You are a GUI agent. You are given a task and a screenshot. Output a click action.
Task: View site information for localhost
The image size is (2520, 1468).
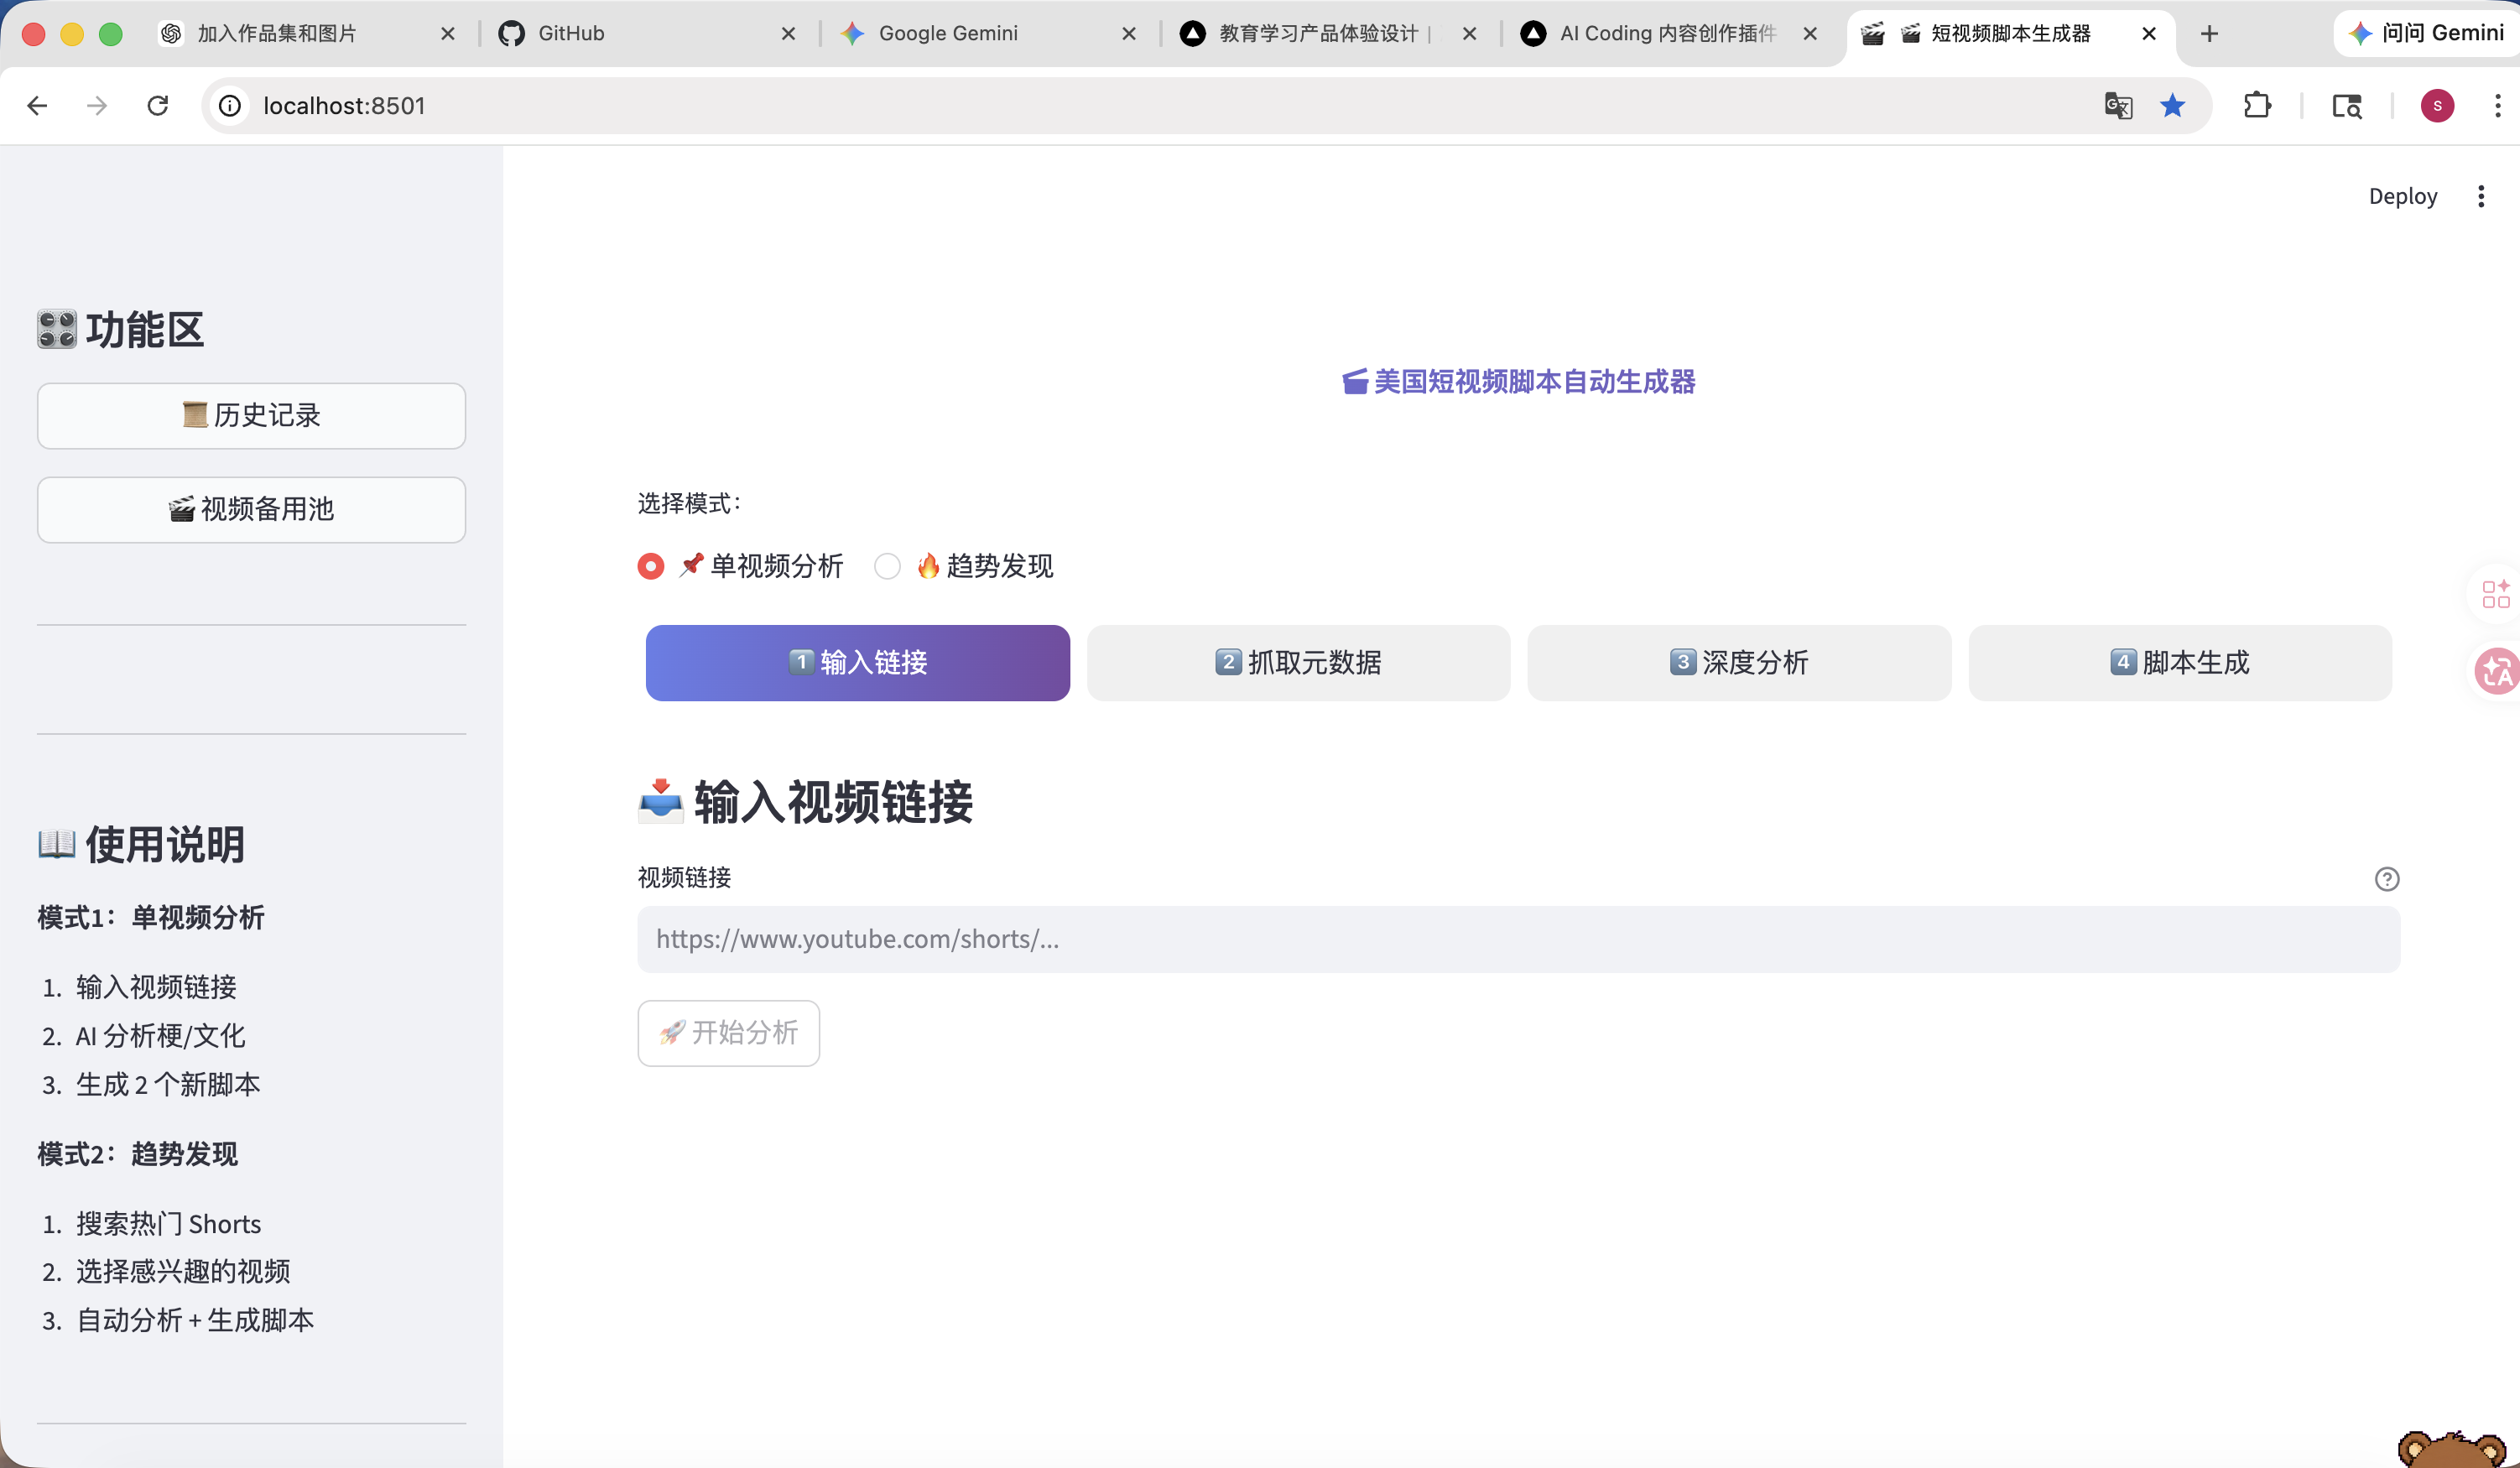tap(230, 106)
